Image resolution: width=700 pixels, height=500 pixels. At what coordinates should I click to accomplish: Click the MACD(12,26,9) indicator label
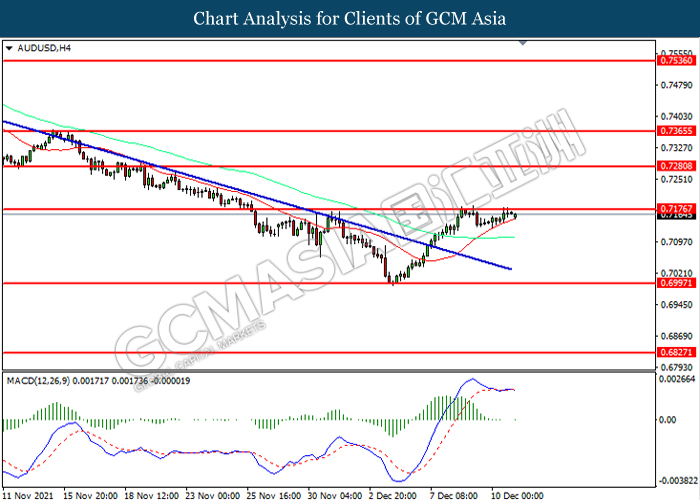98,381
